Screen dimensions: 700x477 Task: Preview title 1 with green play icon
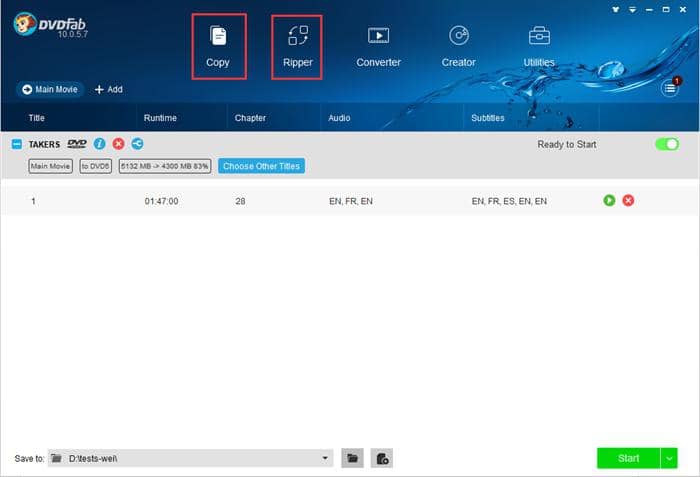tap(609, 200)
